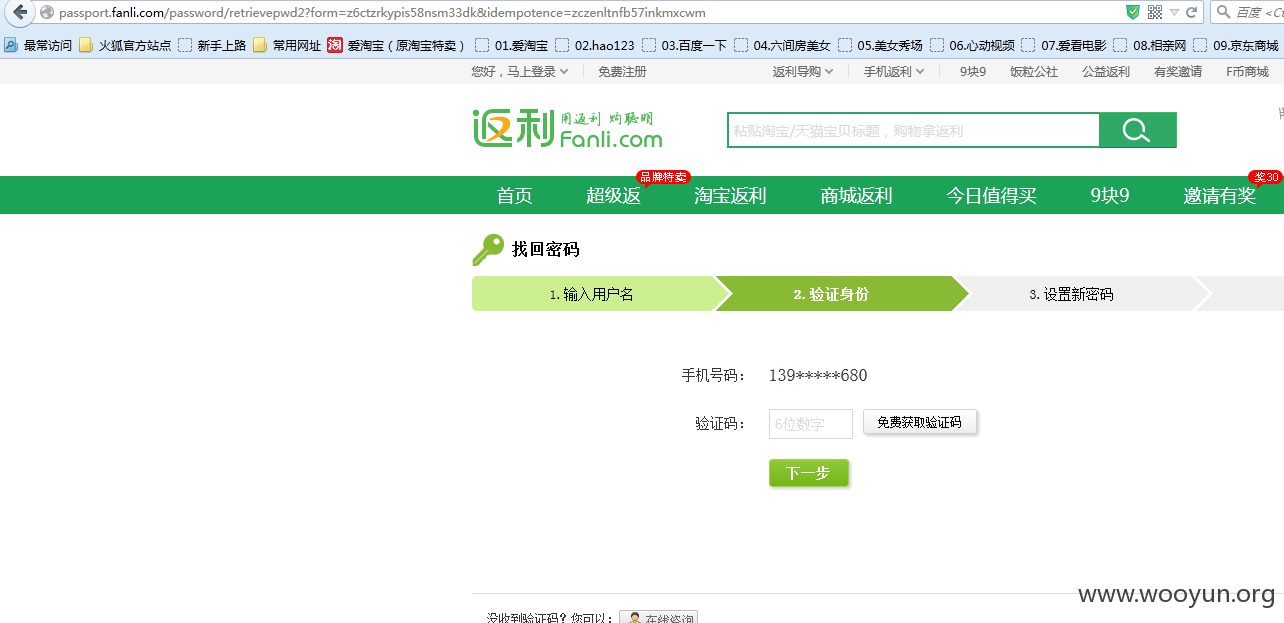
Task: Open 超级返 nav tab
Action: point(613,196)
